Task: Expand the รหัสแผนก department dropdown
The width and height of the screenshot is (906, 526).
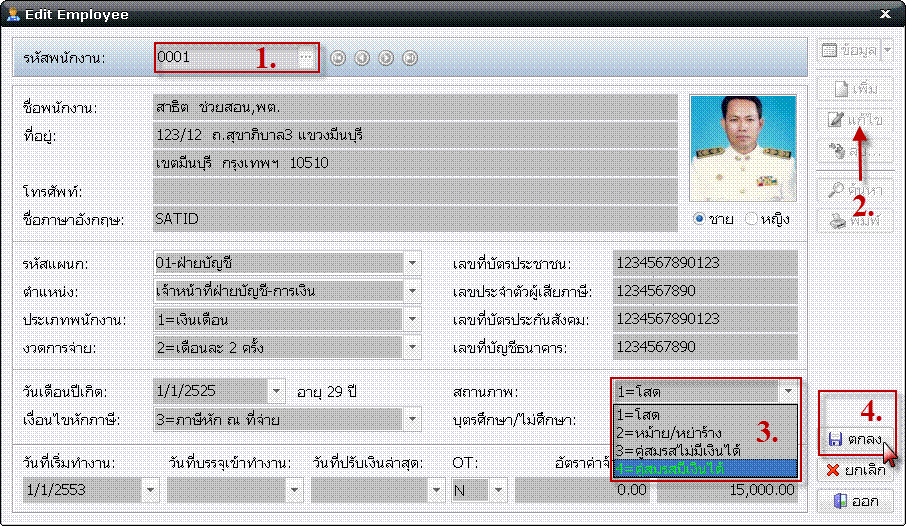Action: [413, 263]
